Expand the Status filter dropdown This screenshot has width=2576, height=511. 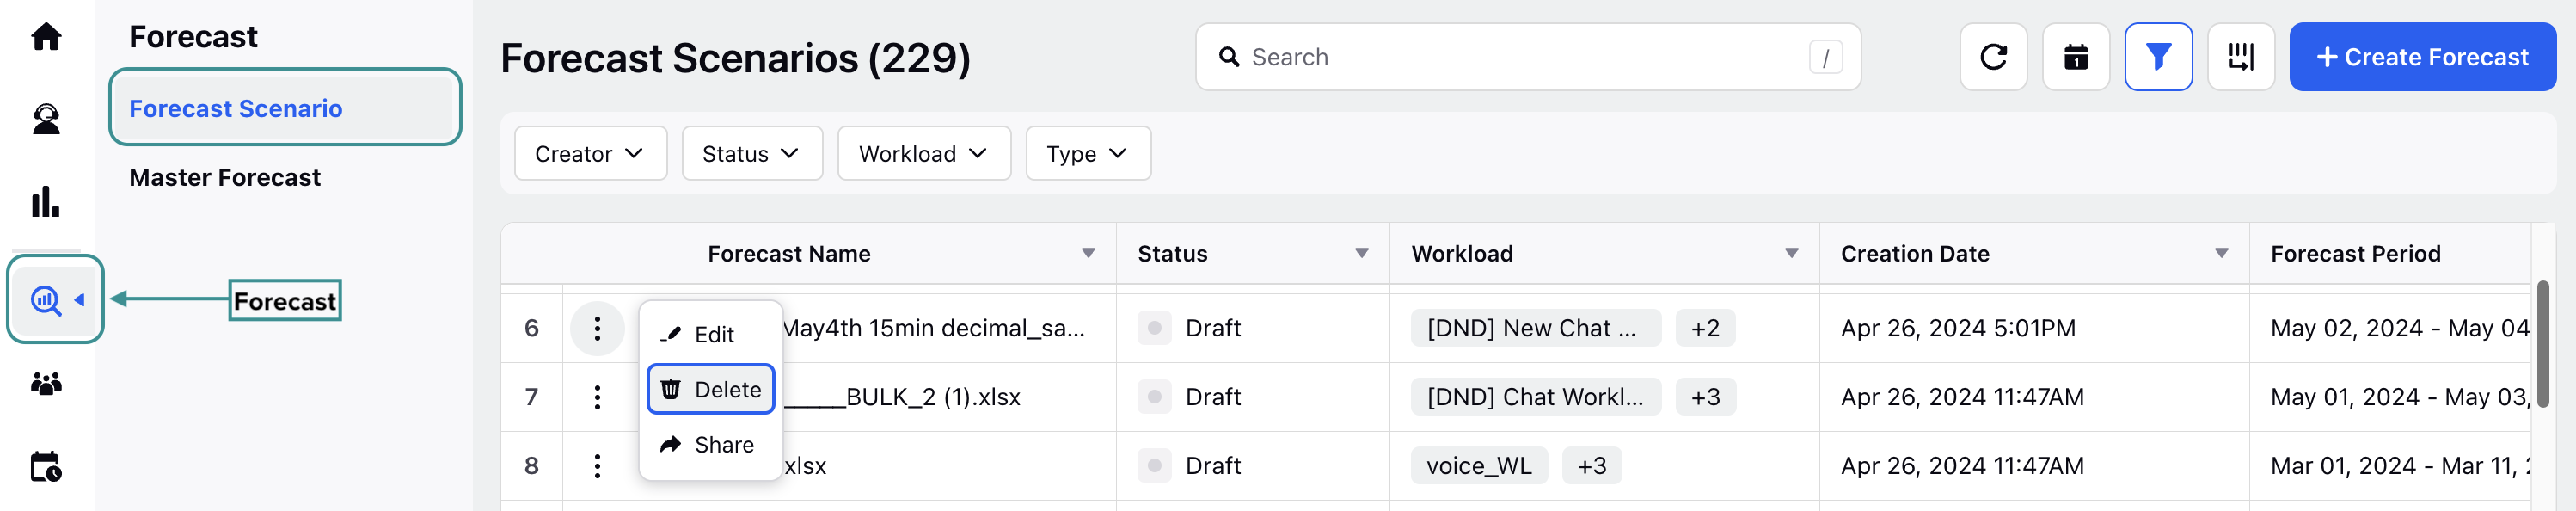click(752, 153)
